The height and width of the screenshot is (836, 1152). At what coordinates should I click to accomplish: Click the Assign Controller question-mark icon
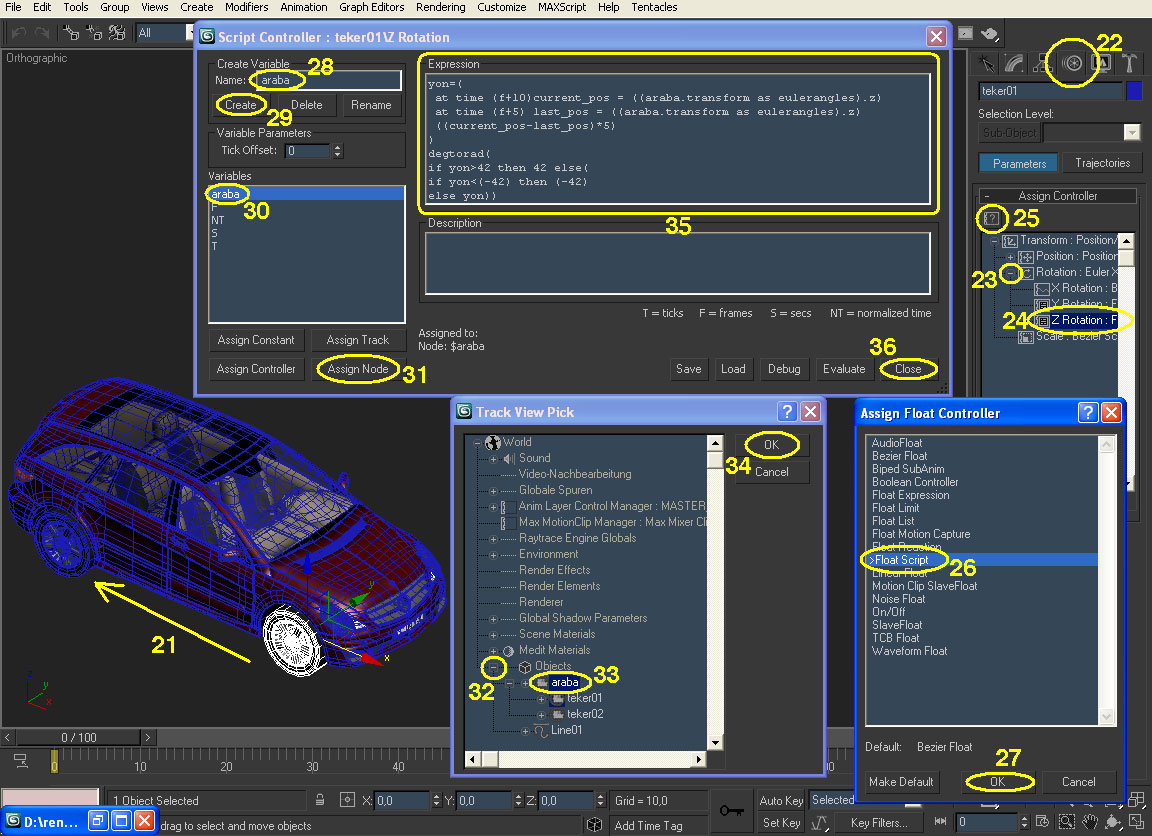(x=991, y=217)
